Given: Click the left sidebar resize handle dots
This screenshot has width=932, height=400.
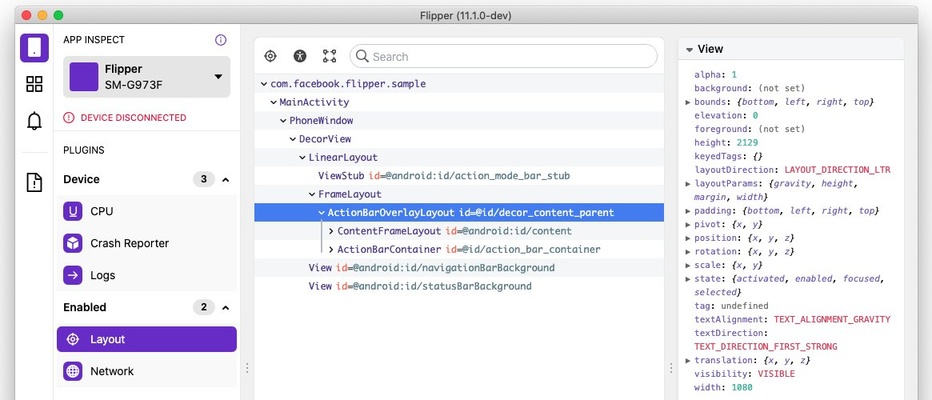Looking at the screenshot, I should [x=247, y=368].
